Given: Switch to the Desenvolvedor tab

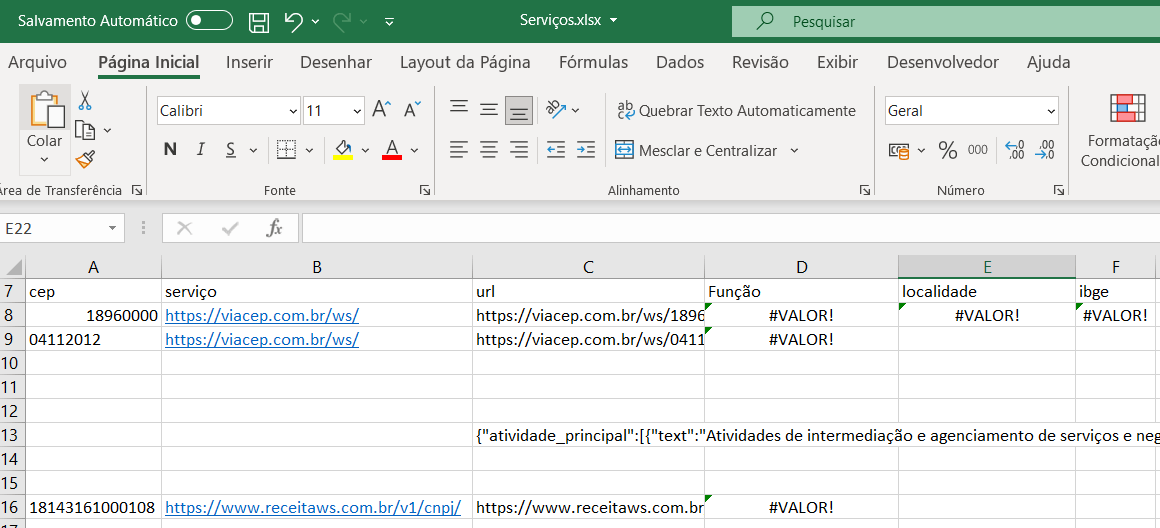Looking at the screenshot, I should (x=942, y=63).
